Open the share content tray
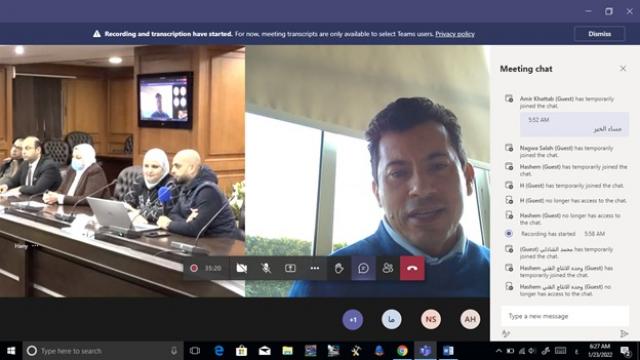This screenshot has width=640, height=360. click(x=290, y=268)
